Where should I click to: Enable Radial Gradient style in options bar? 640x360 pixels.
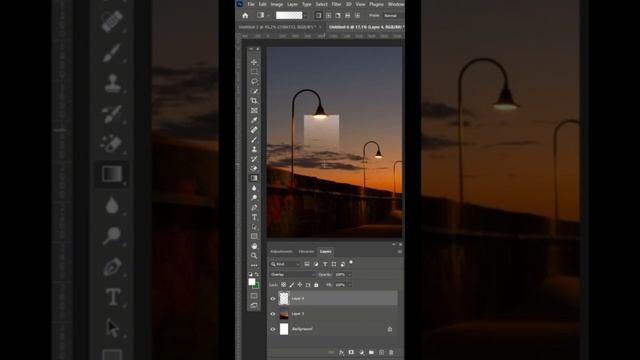(x=328, y=16)
